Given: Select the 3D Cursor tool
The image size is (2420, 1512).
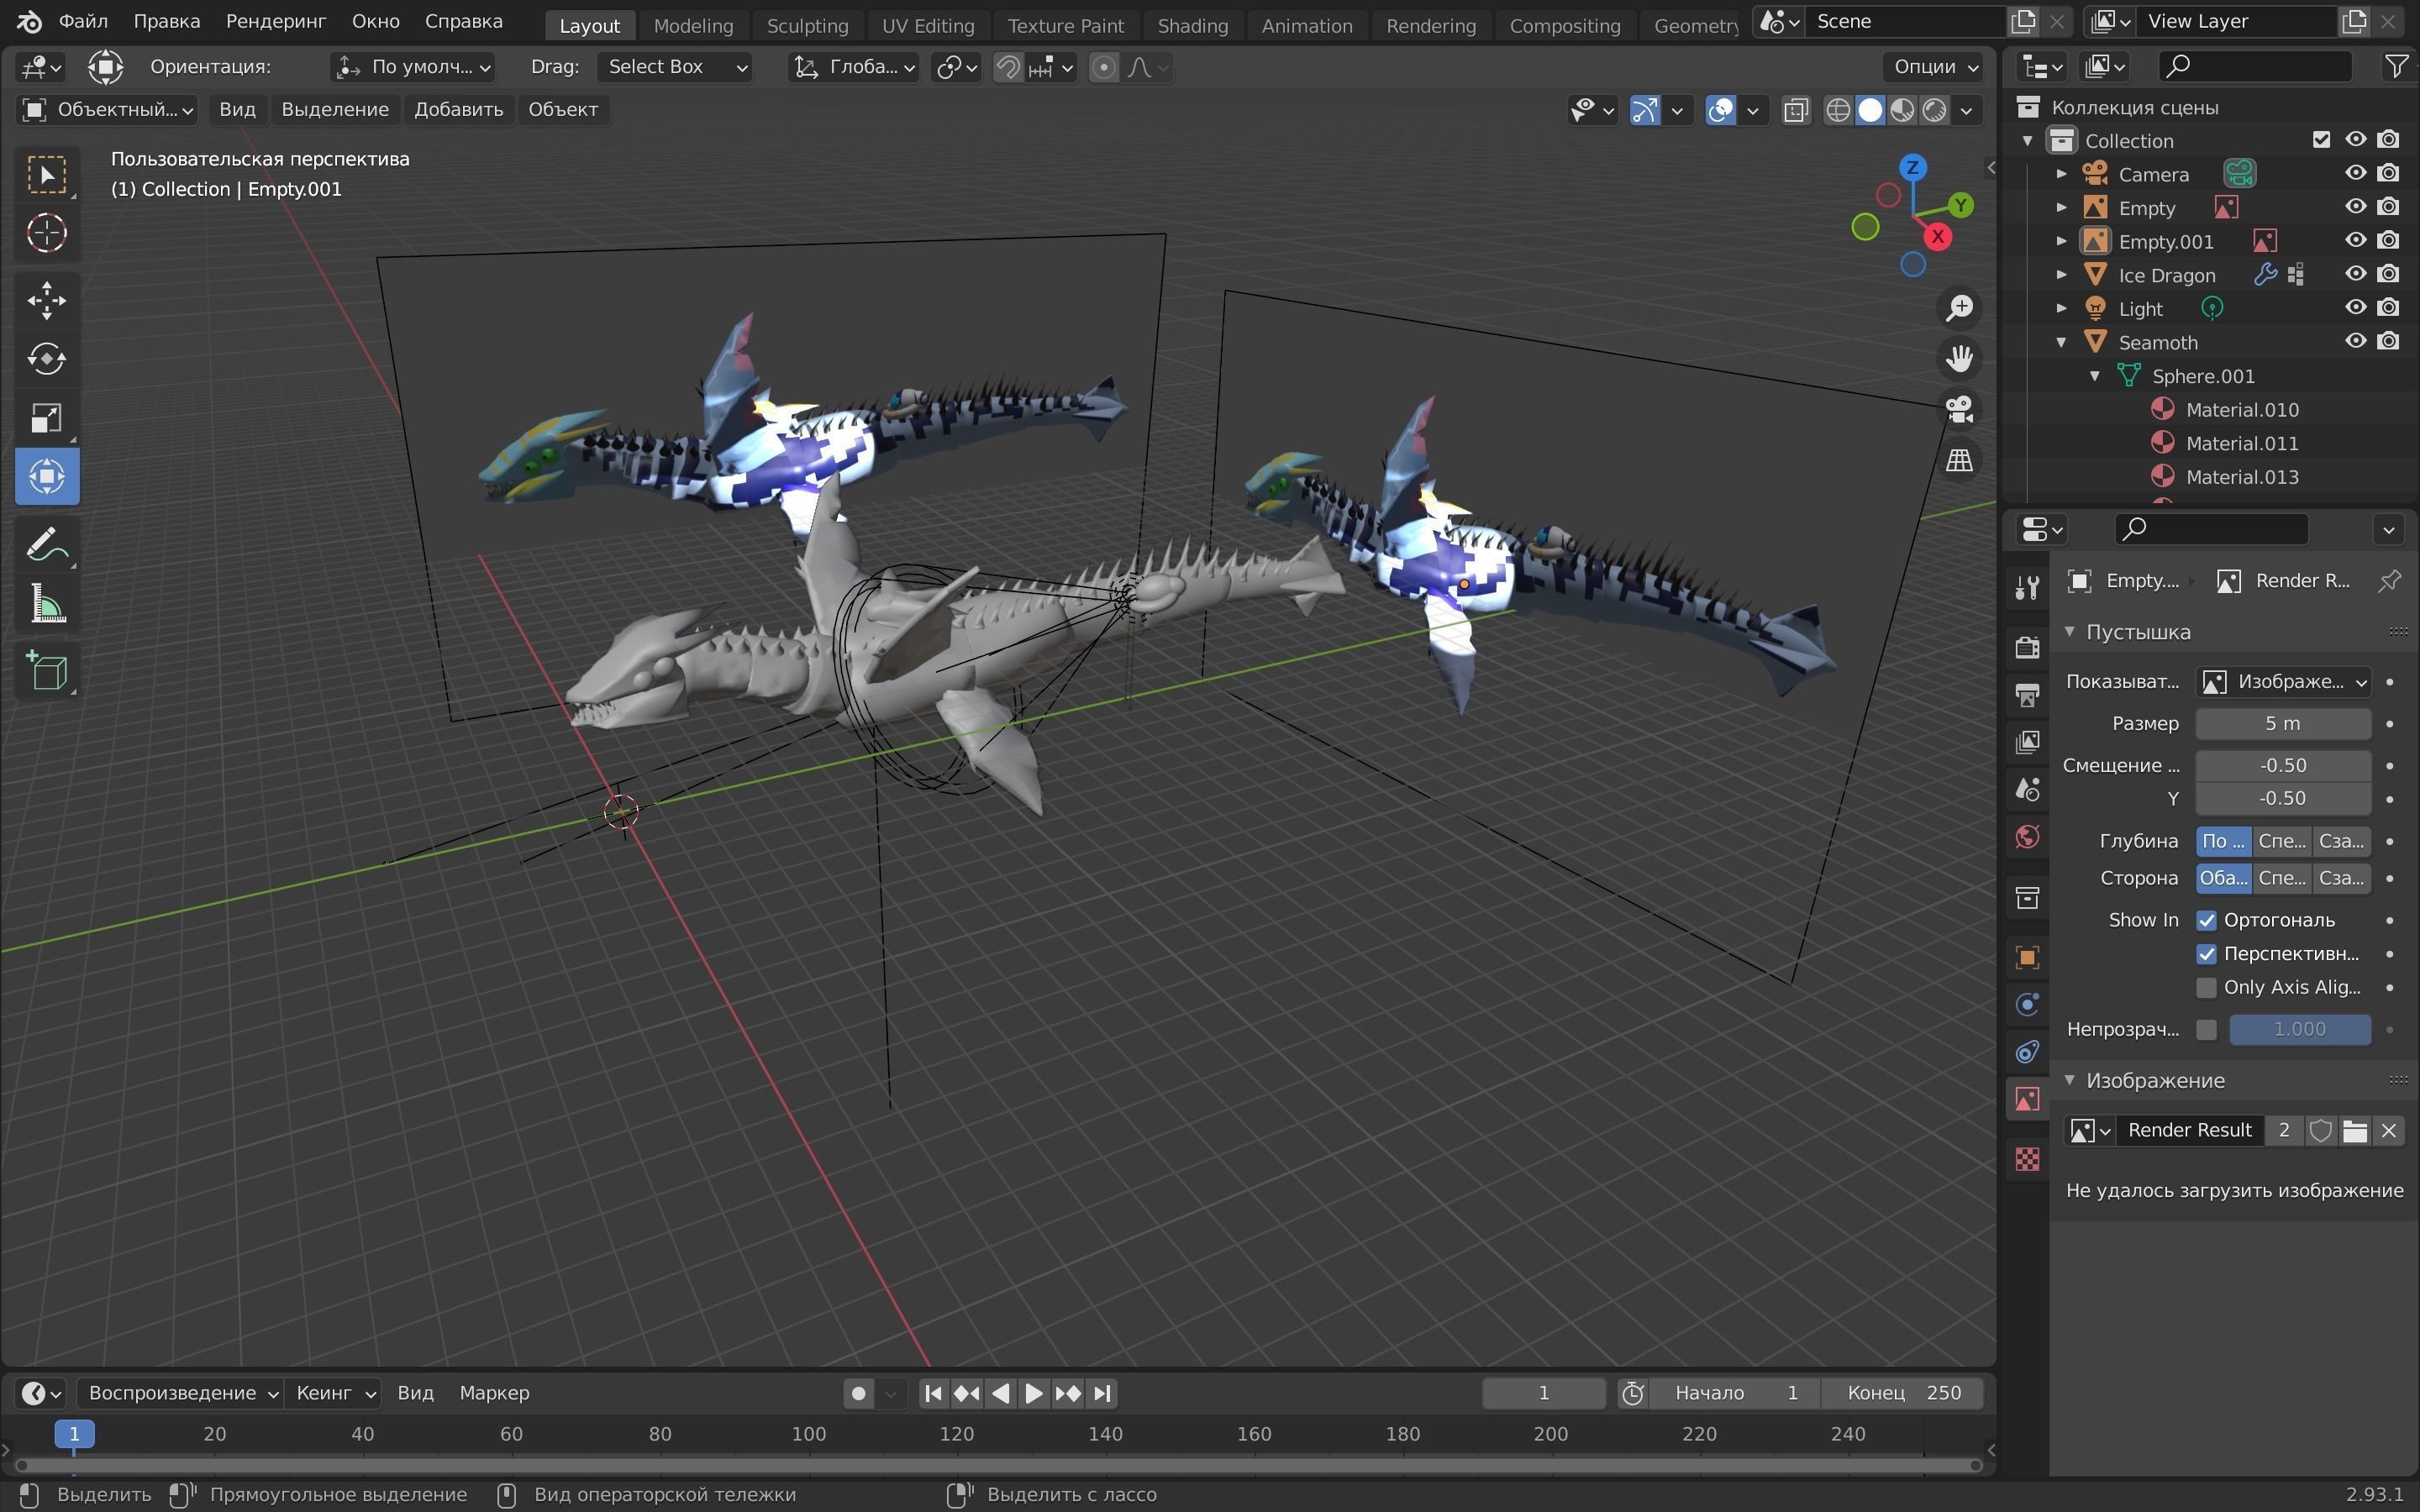Looking at the screenshot, I should pos(46,233).
